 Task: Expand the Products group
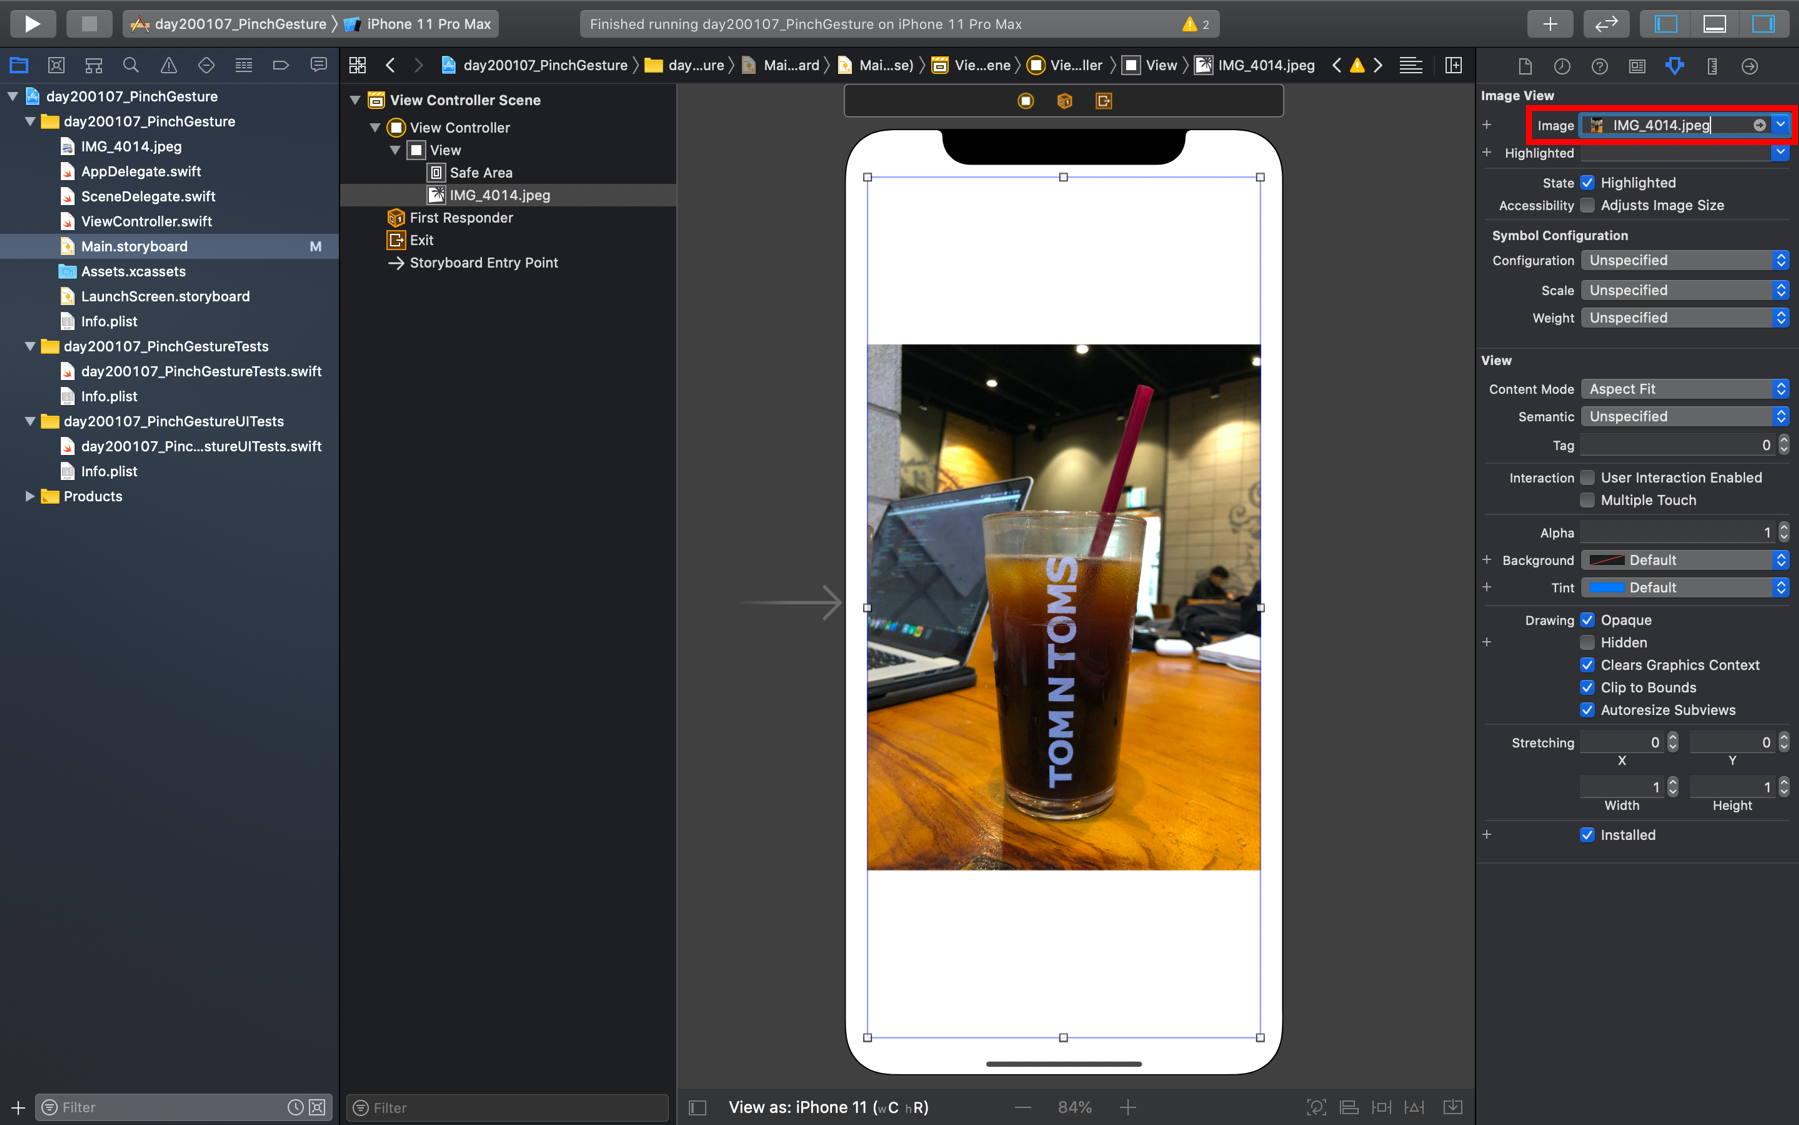click(30, 496)
